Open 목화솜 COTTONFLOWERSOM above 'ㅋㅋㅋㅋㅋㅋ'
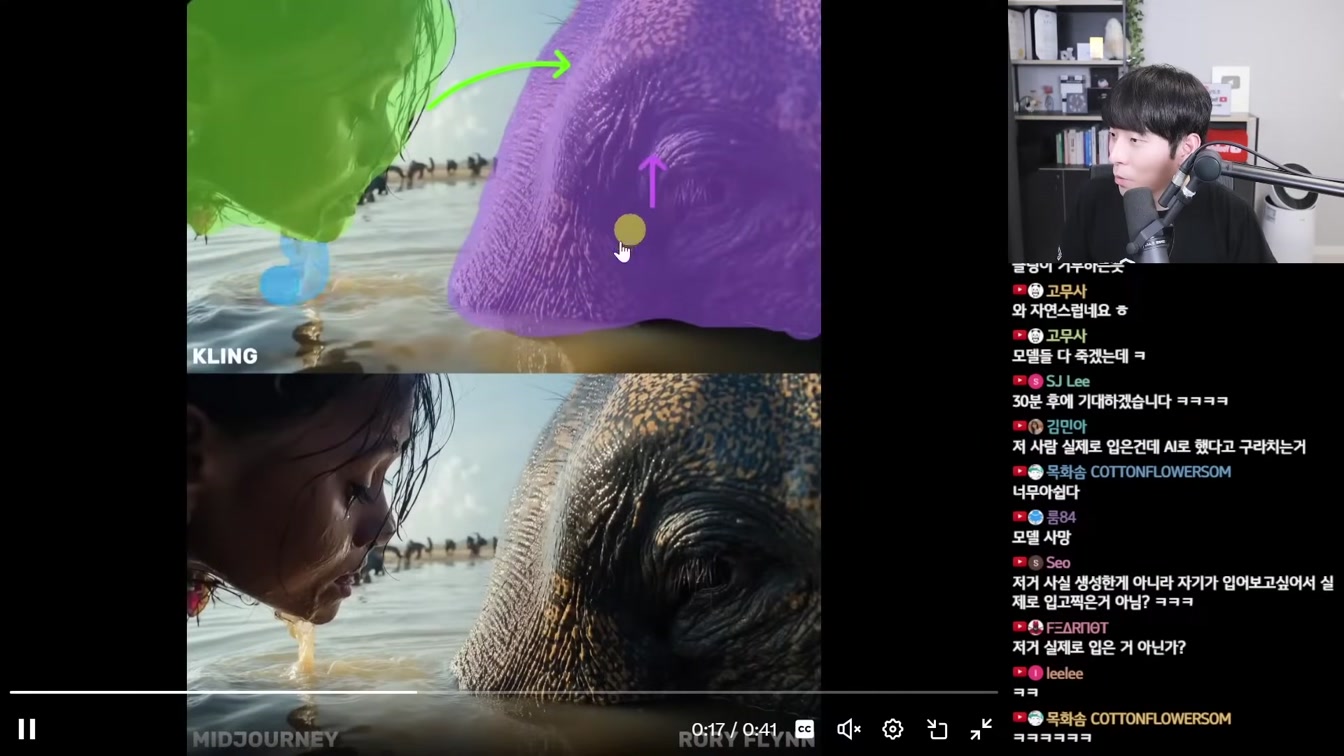 point(1138,718)
